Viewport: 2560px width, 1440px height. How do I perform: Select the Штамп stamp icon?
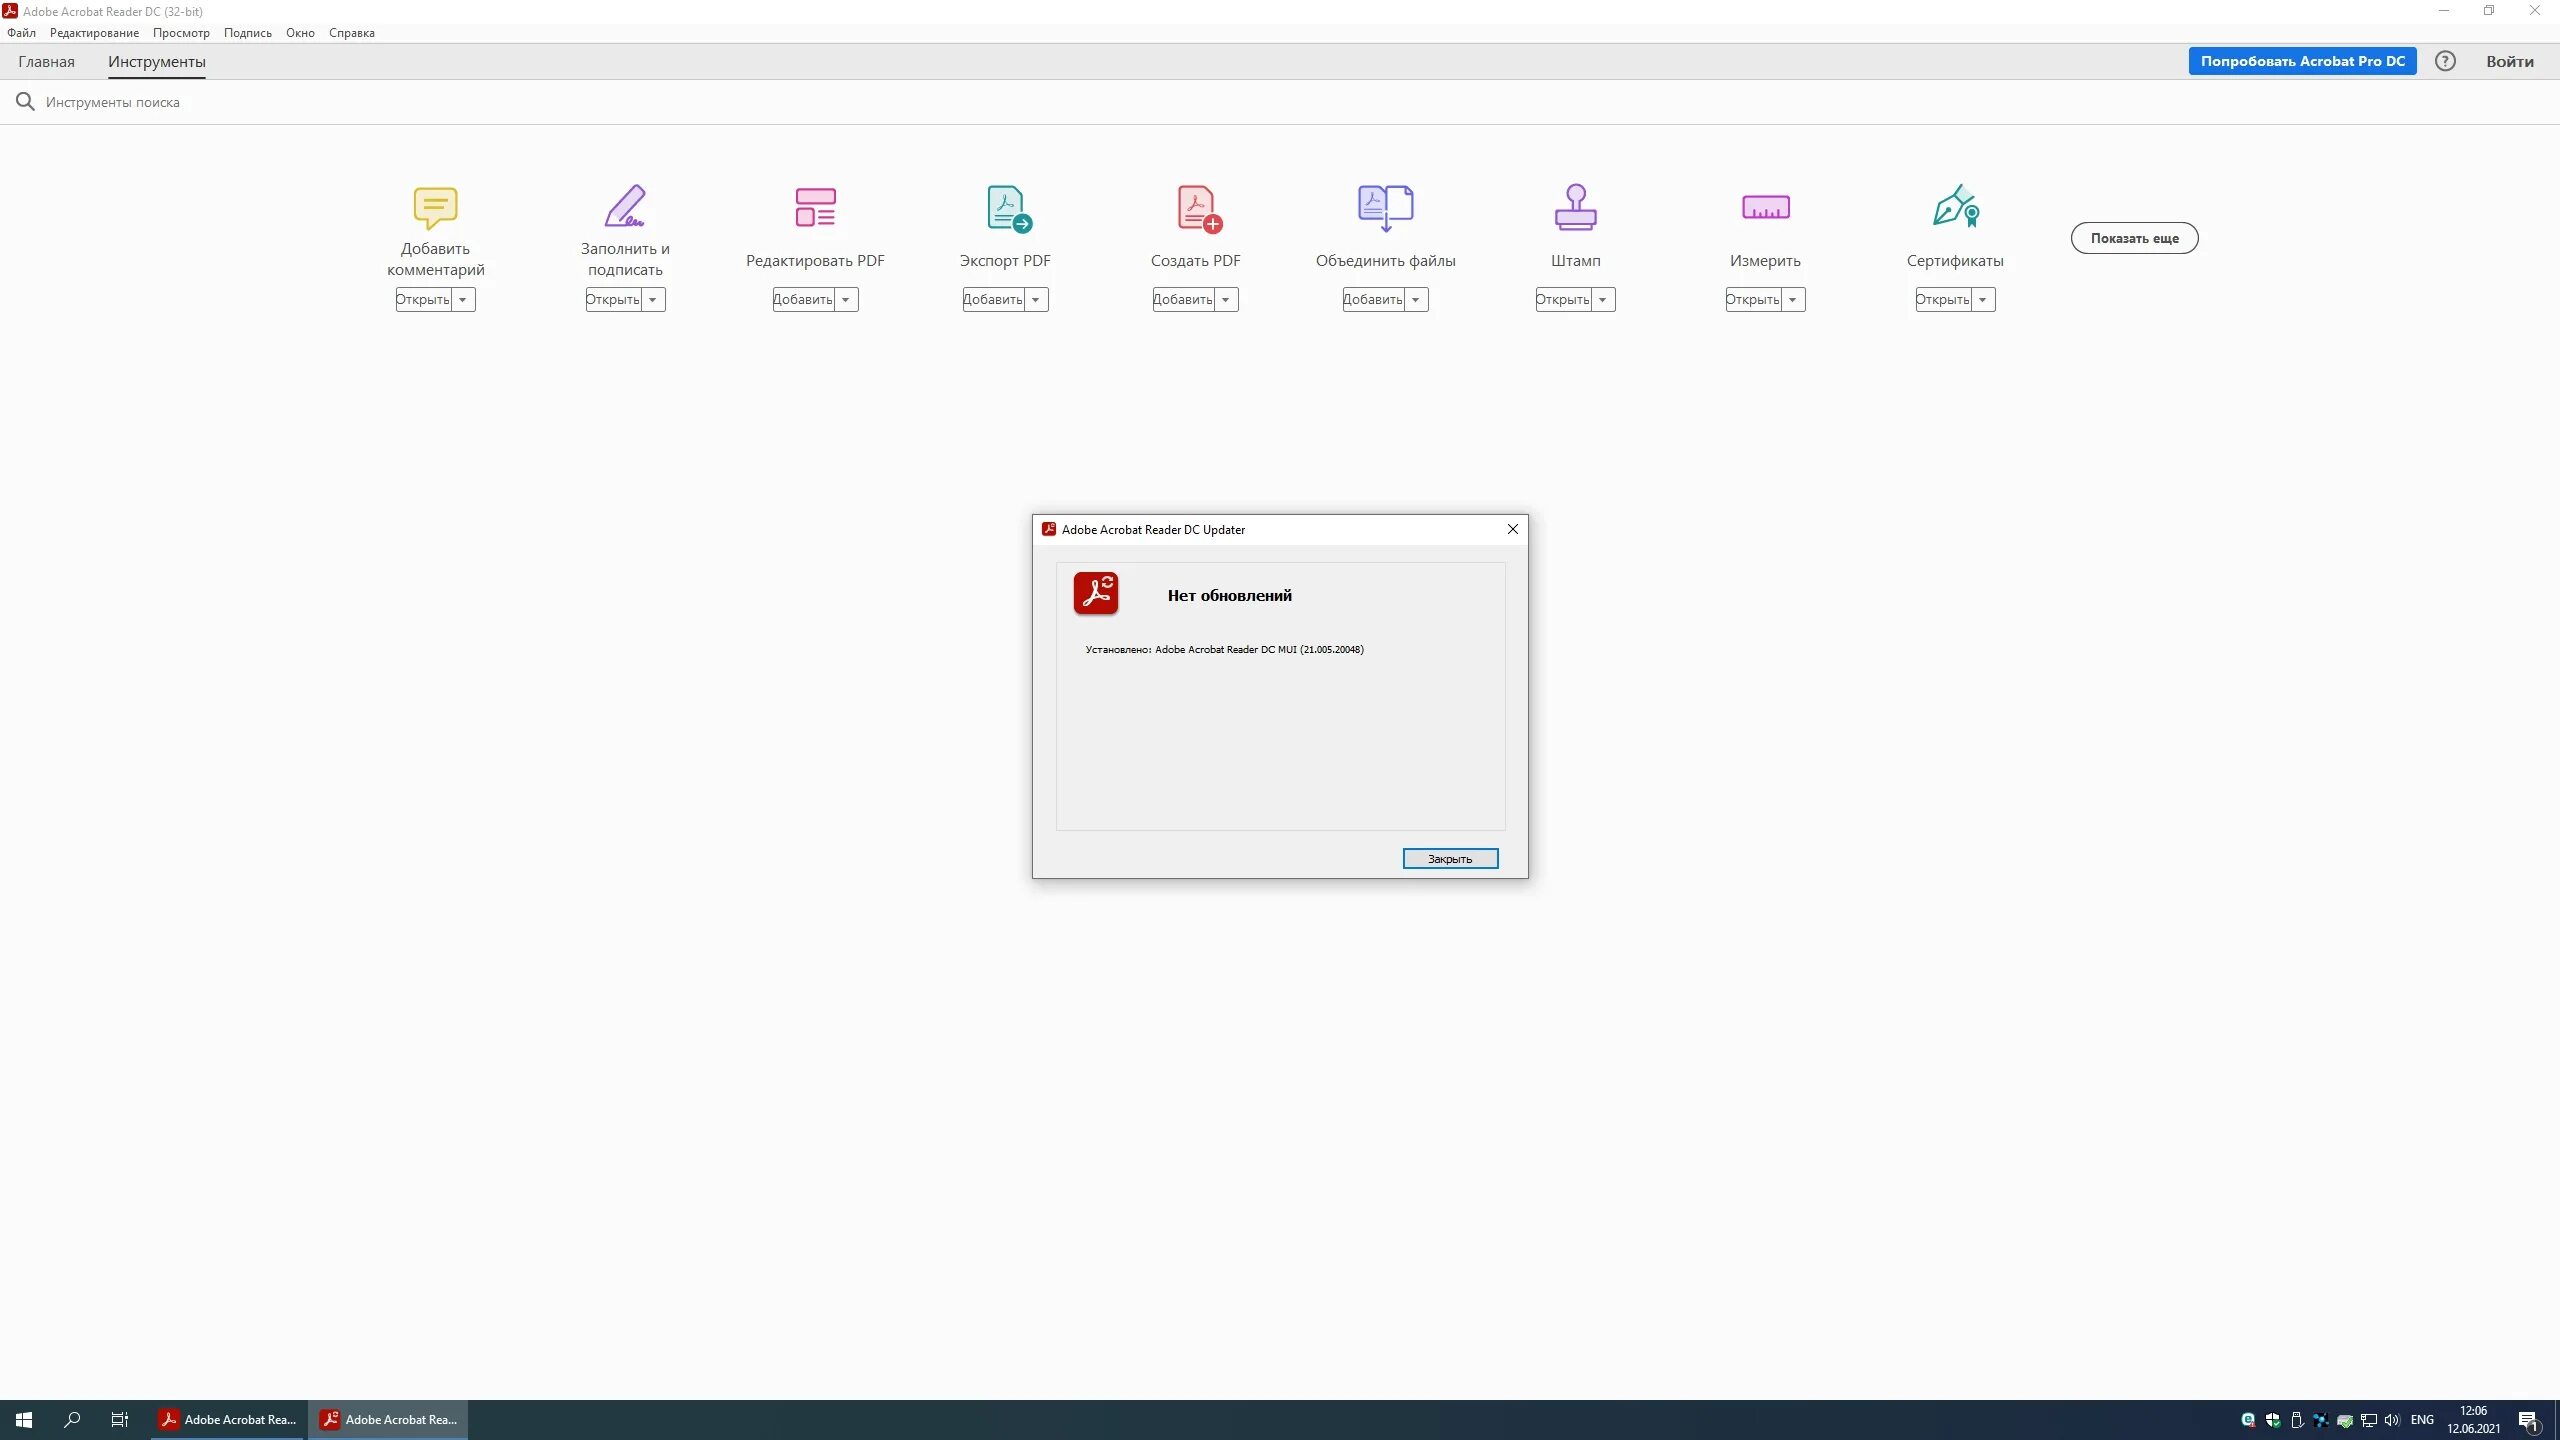[1575, 207]
